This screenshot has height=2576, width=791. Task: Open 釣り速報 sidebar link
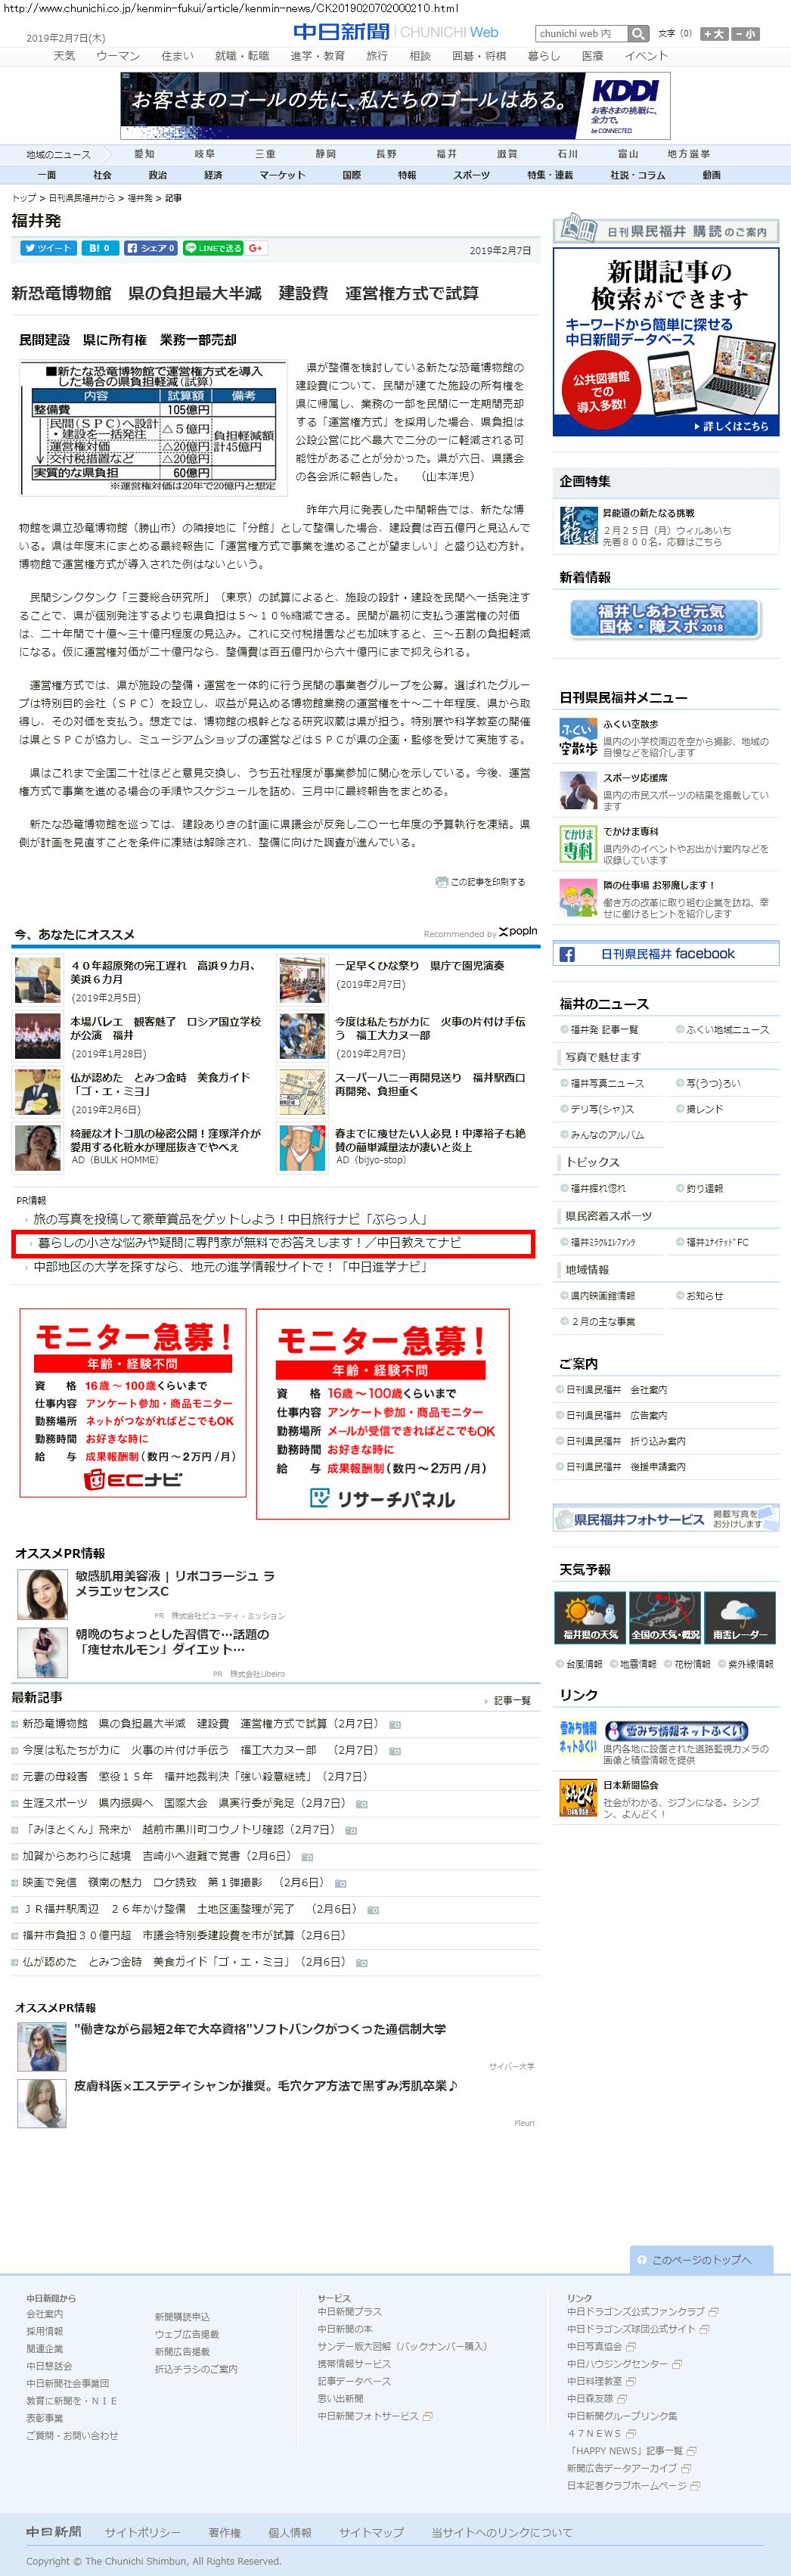704,1188
